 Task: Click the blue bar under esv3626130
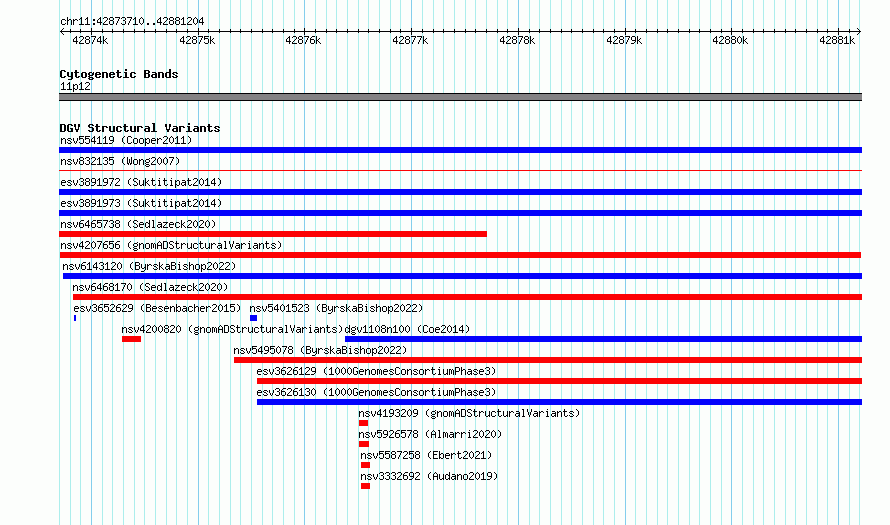pos(559,402)
